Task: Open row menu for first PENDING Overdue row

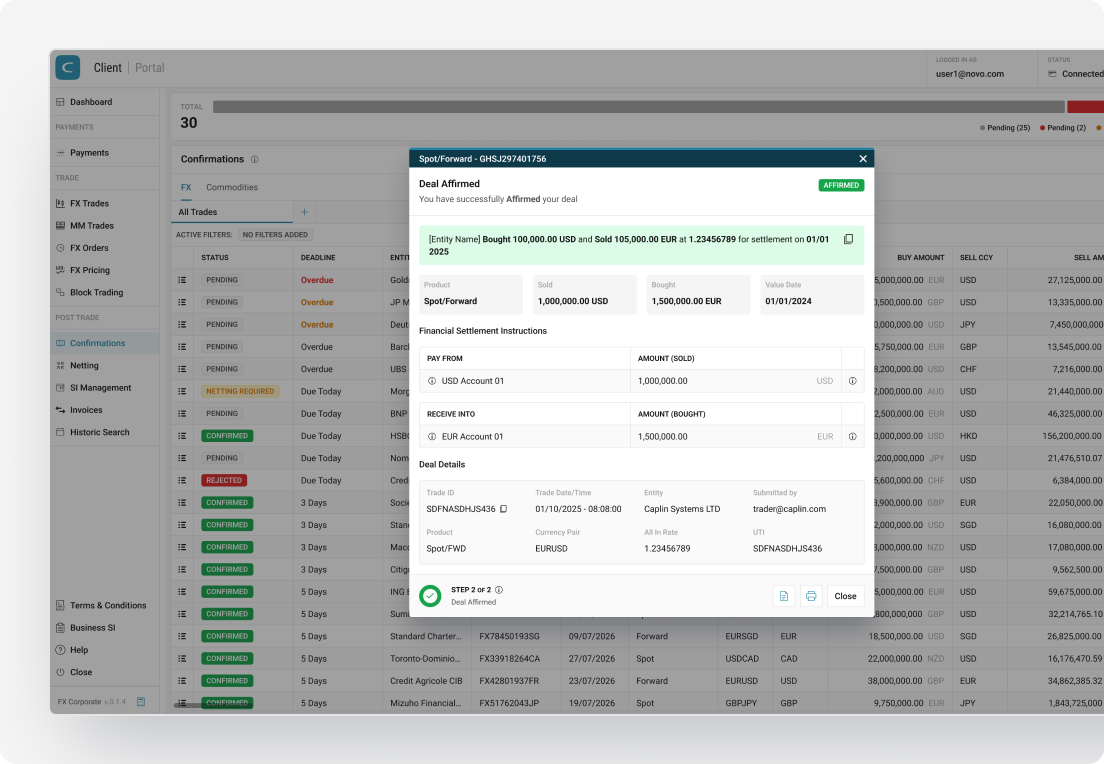Action: point(182,280)
